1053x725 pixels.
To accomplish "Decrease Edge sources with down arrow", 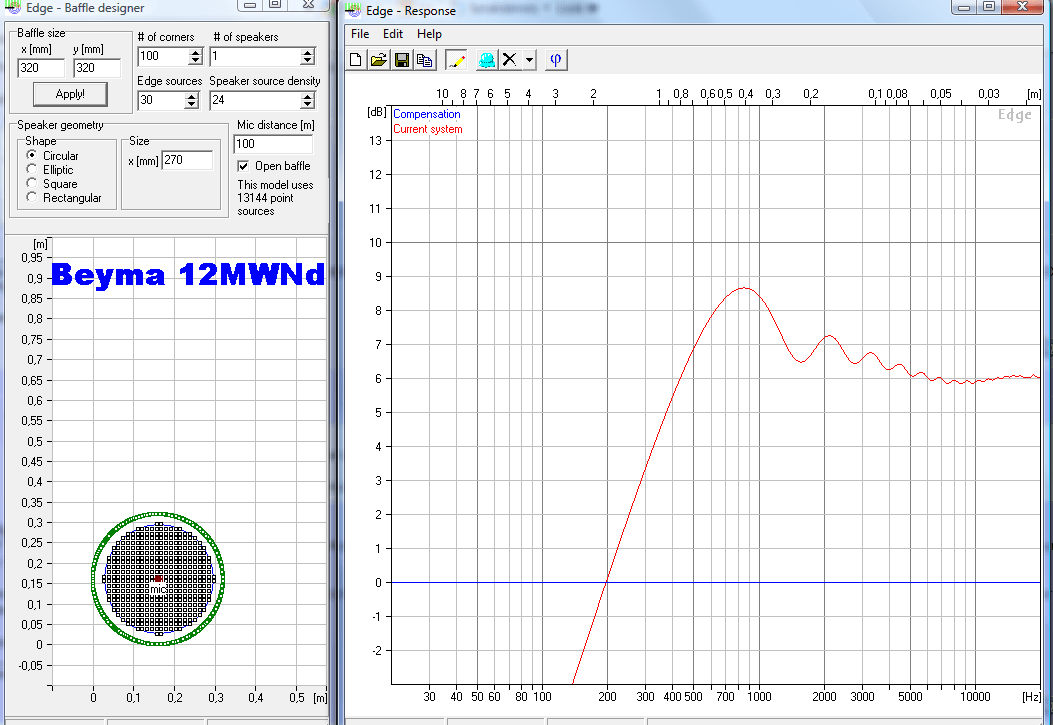I will coord(192,104).
